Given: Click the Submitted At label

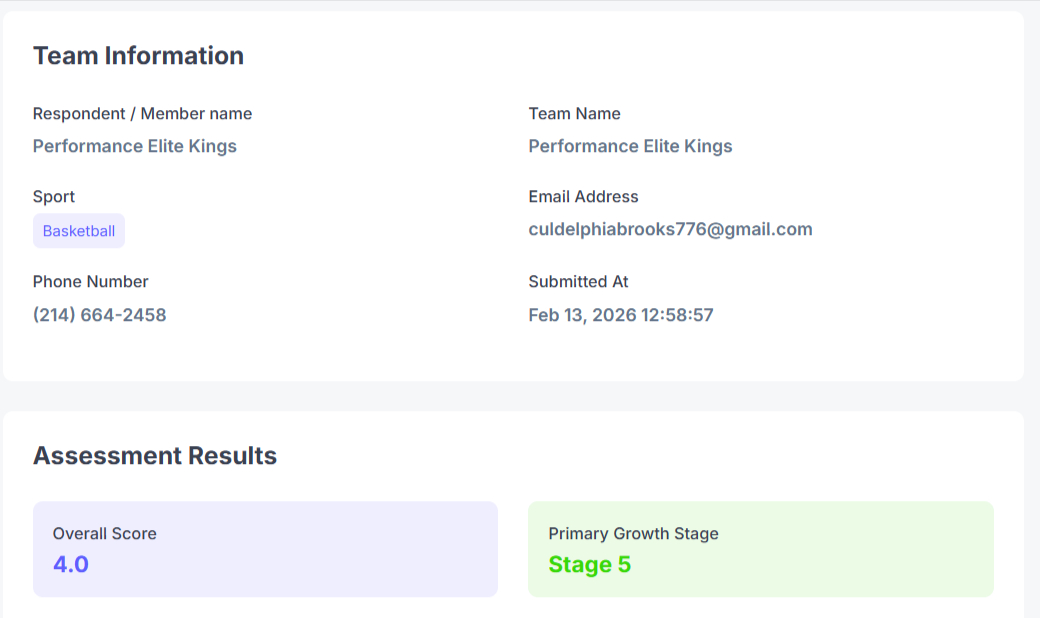Looking at the screenshot, I should pyautogui.click(x=578, y=282).
